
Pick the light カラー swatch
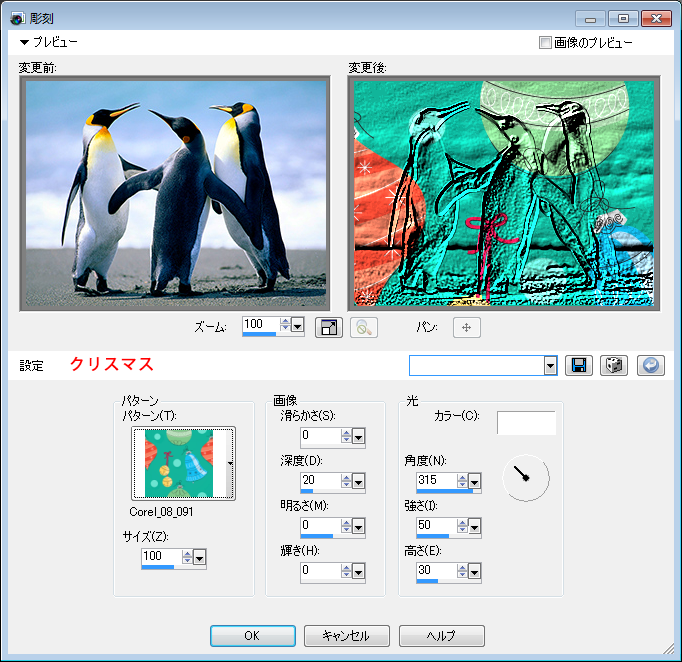tap(526, 423)
